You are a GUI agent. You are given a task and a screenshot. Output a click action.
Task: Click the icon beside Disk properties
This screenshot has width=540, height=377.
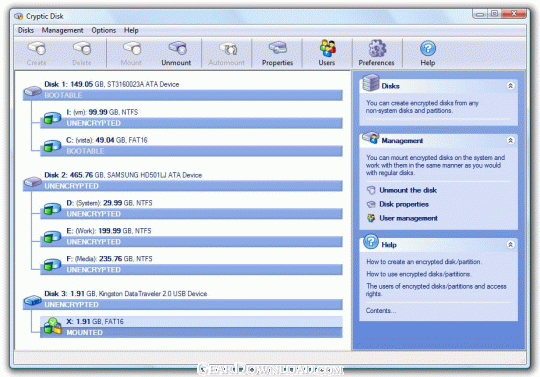tap(371, 204)
